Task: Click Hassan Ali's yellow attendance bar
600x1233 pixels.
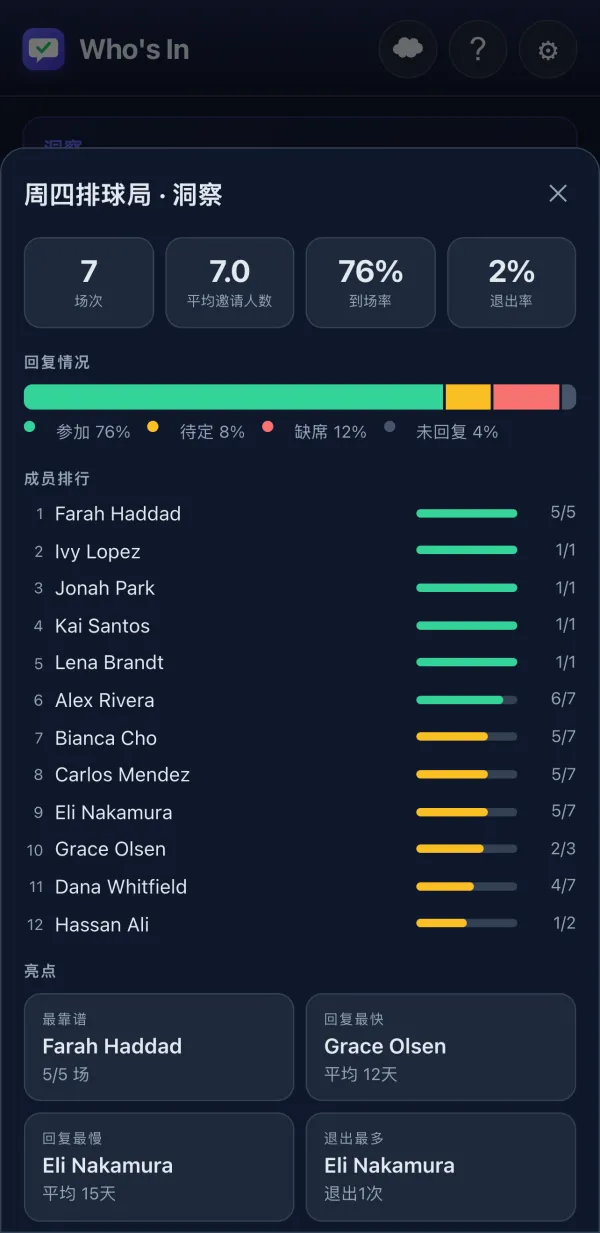Action: coord(441,923)
